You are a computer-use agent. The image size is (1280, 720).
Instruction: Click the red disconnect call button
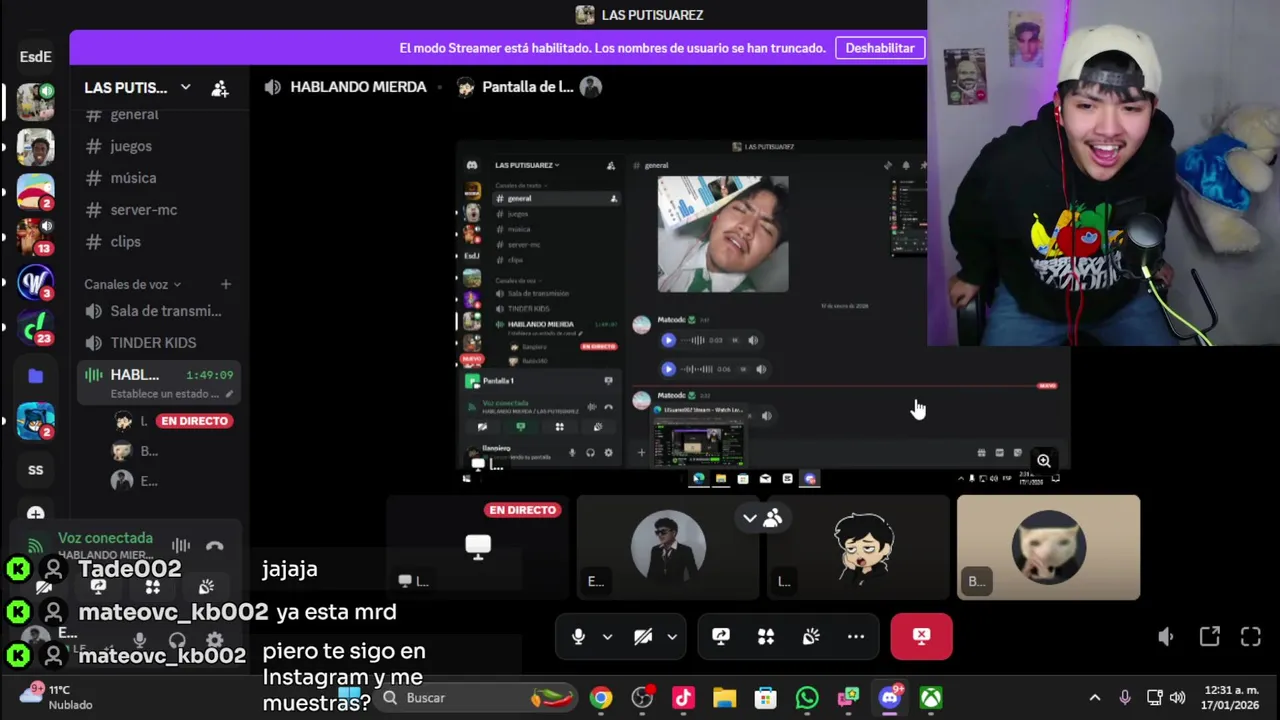[x=921, y=637]
